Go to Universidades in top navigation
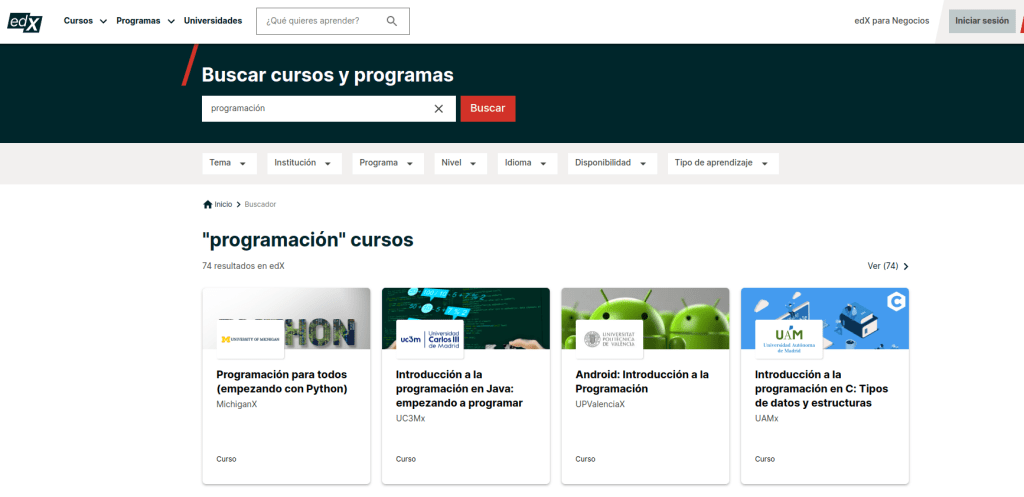This screenshot has height=497, width=1024. coord(213,21)
